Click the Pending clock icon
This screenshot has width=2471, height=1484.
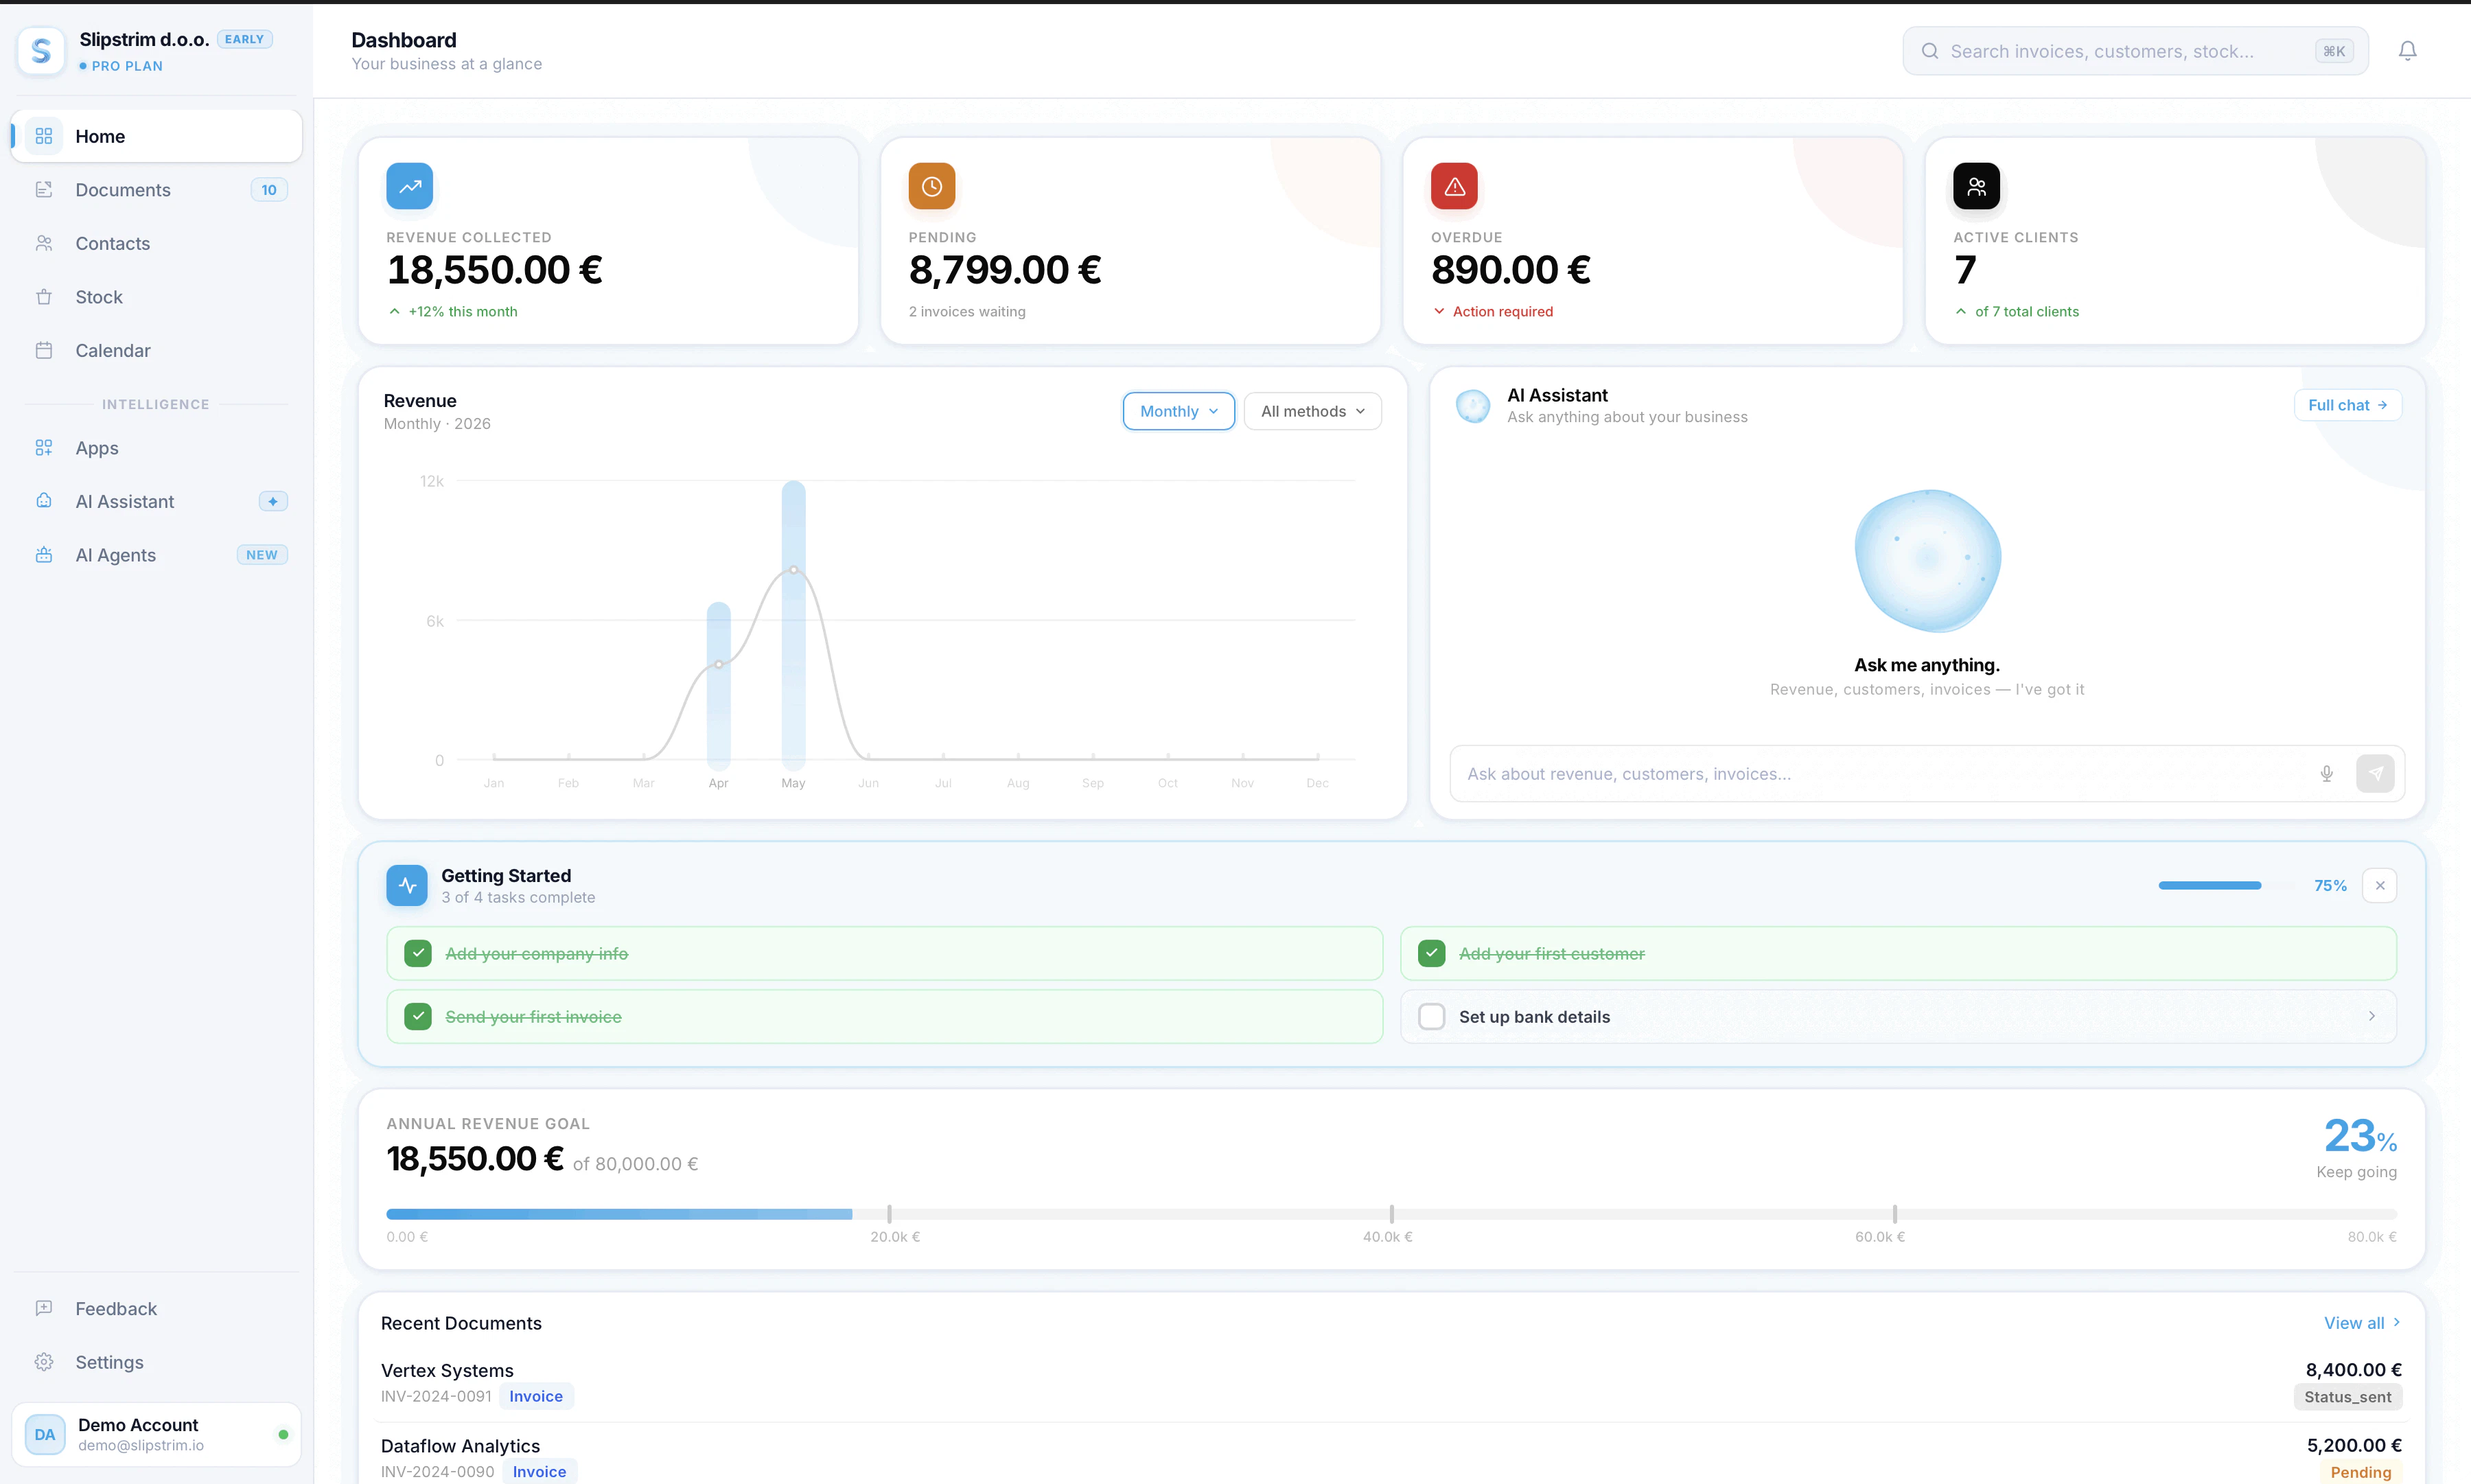click(x=932, y=186)
